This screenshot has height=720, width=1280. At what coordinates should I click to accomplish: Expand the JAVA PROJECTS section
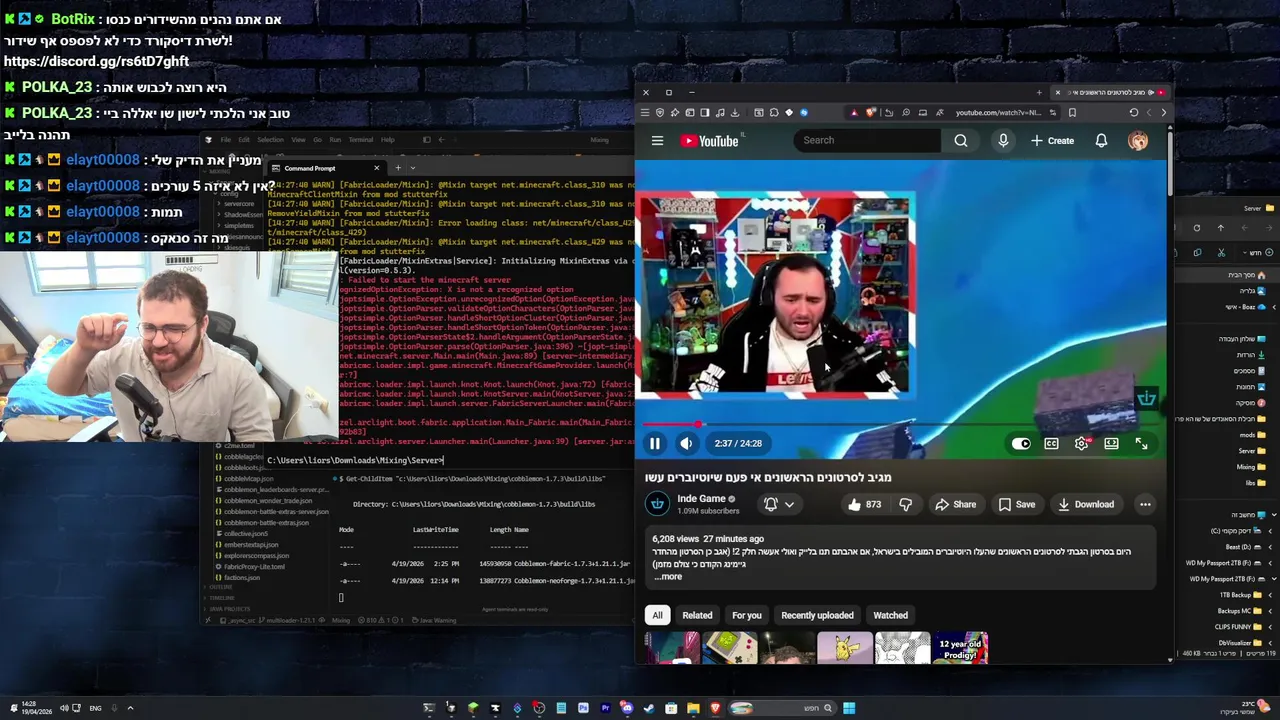pos(228,609)
